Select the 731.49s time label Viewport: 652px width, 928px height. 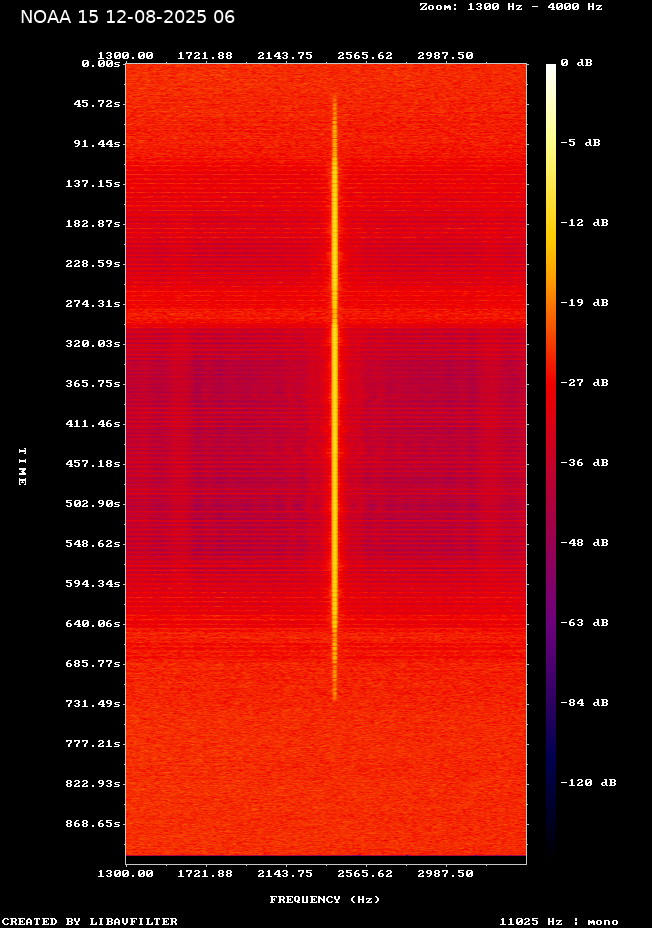(x=93, y=704)
